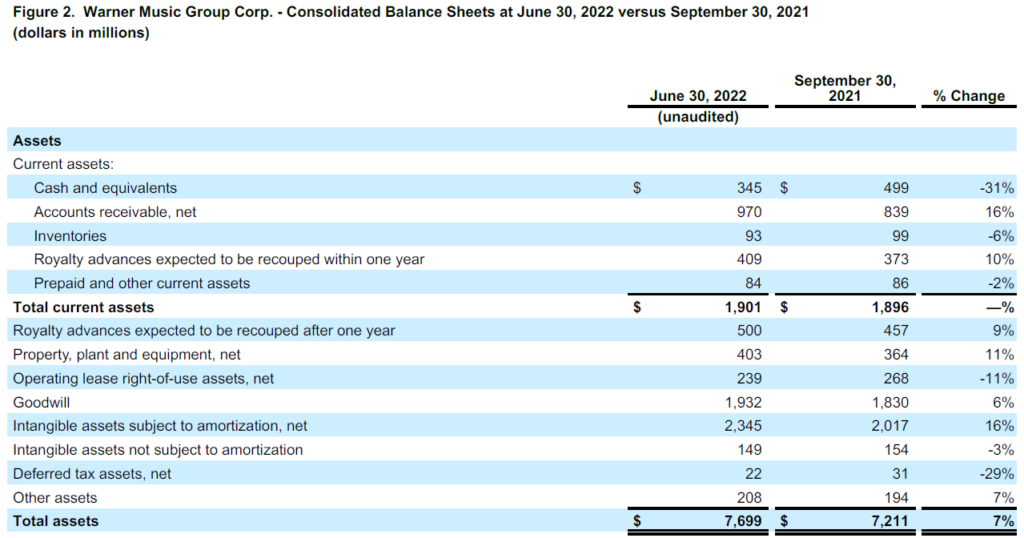The width and height of the screenshot is (1024, 538).
Task: Click the Prepaid value 86
Action: (x=900, y=283)
